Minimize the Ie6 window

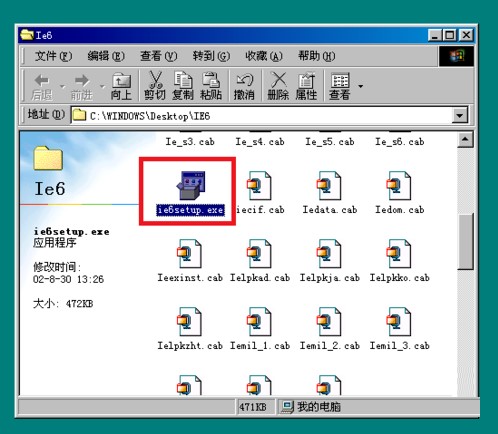(x=435, y=35)
